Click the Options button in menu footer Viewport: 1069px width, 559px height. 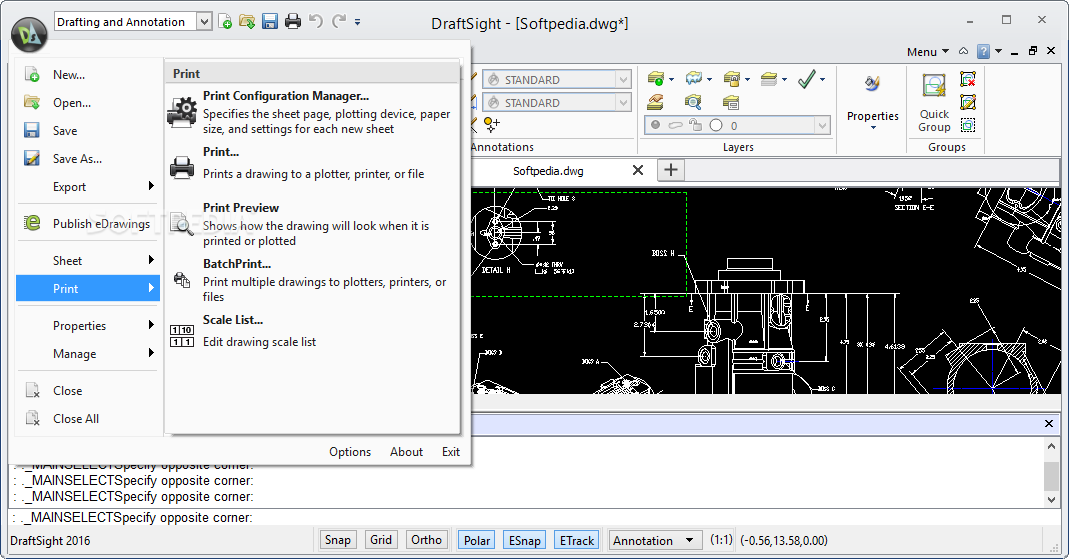(350, 452)
